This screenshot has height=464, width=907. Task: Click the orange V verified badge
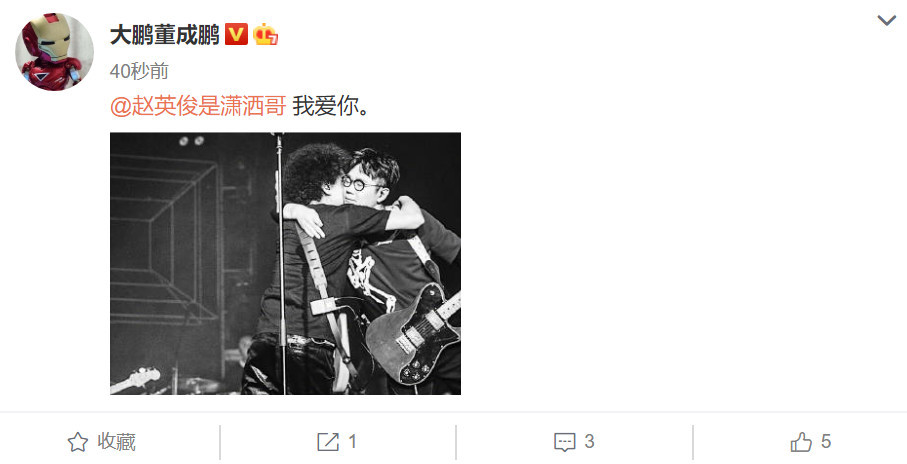click(235, 35)
